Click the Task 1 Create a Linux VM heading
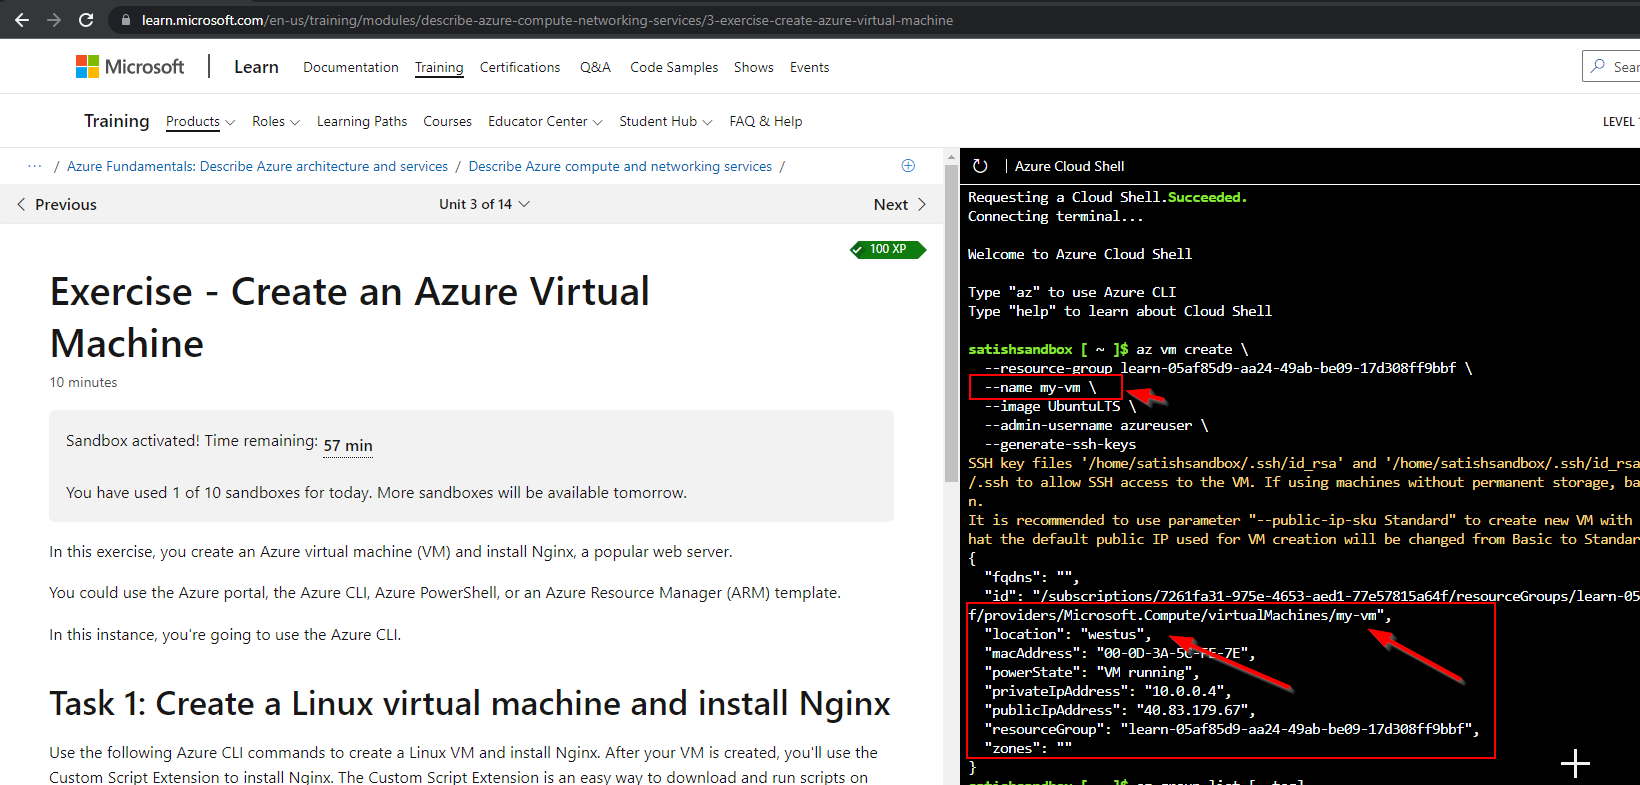The width and height of the screenshot is (1640, 785). 470,704
